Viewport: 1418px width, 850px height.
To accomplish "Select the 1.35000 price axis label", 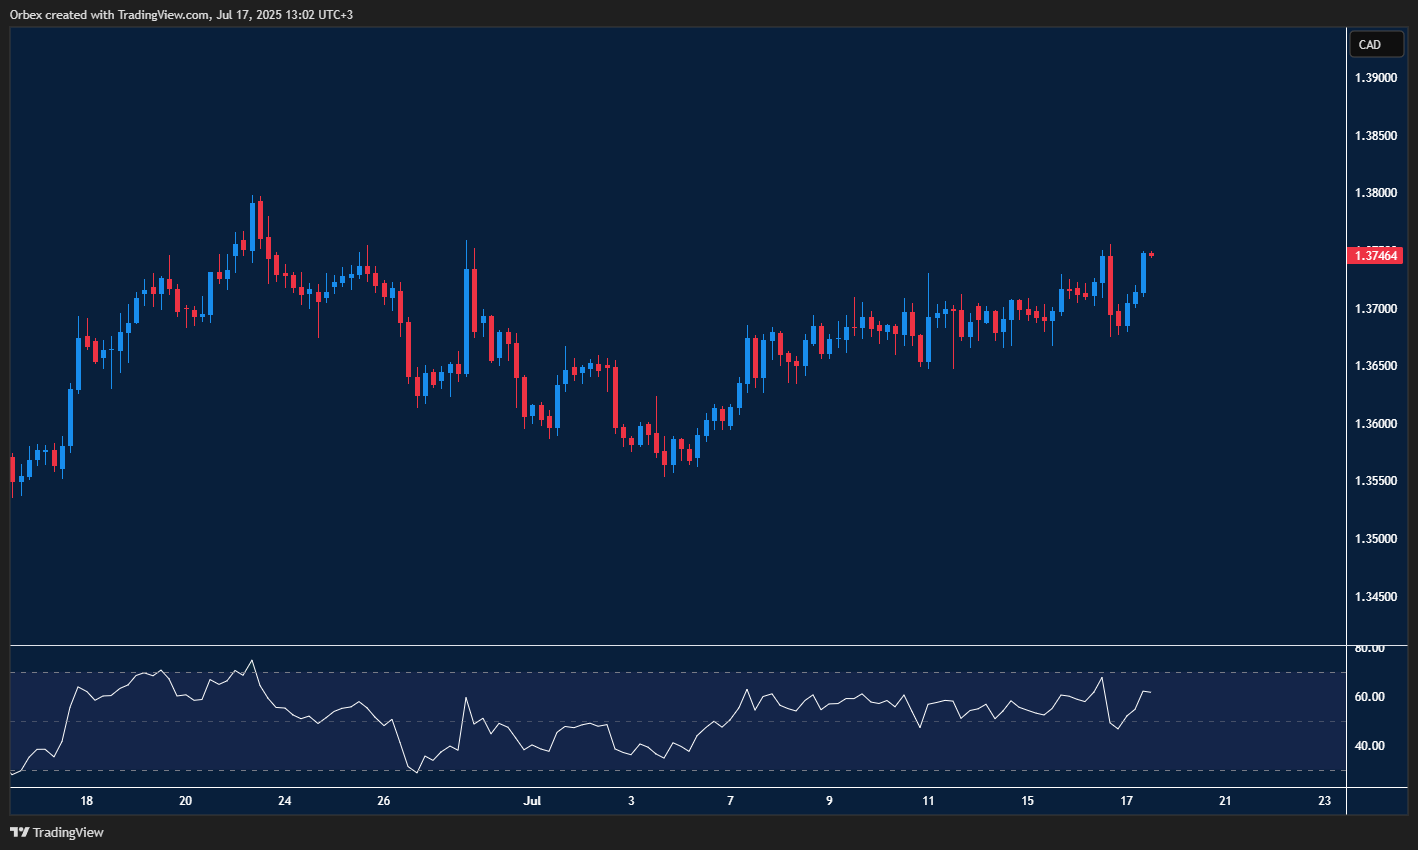I will point(1375,539).
